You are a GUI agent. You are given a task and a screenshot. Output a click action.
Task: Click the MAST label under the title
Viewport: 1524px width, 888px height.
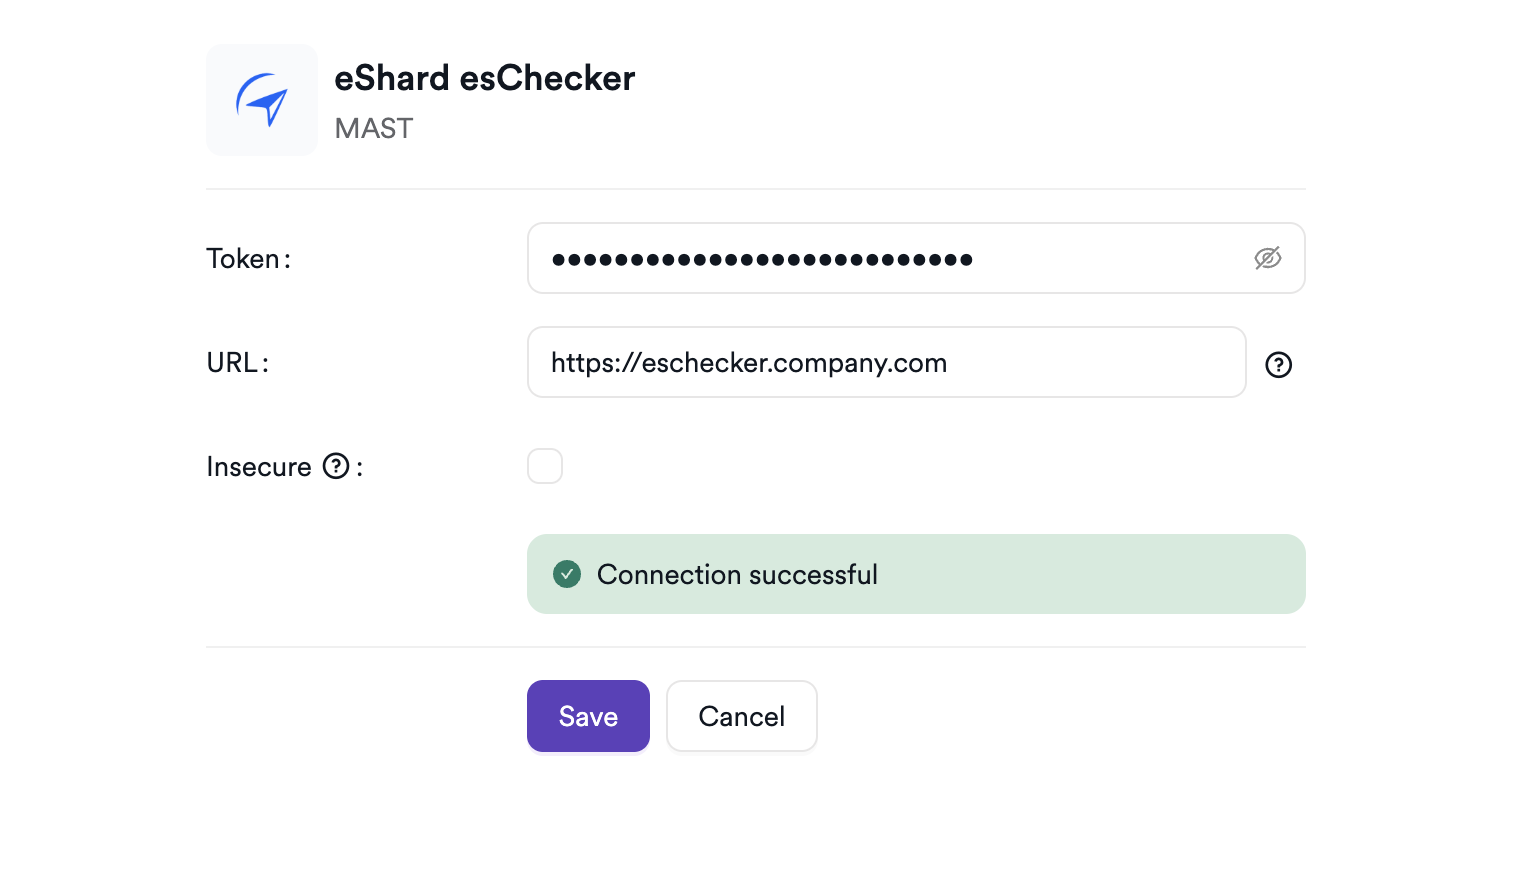(x=373, y=128)
